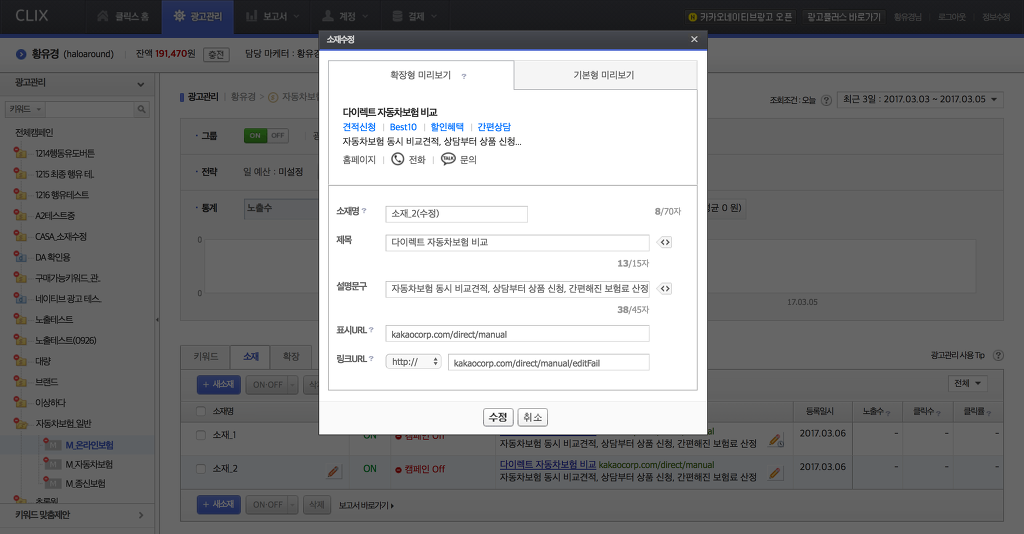The height and width of the screenshot is (534, 1024).
Task: Open the 대량 campaign folder icon
Action: click(20, 361)
